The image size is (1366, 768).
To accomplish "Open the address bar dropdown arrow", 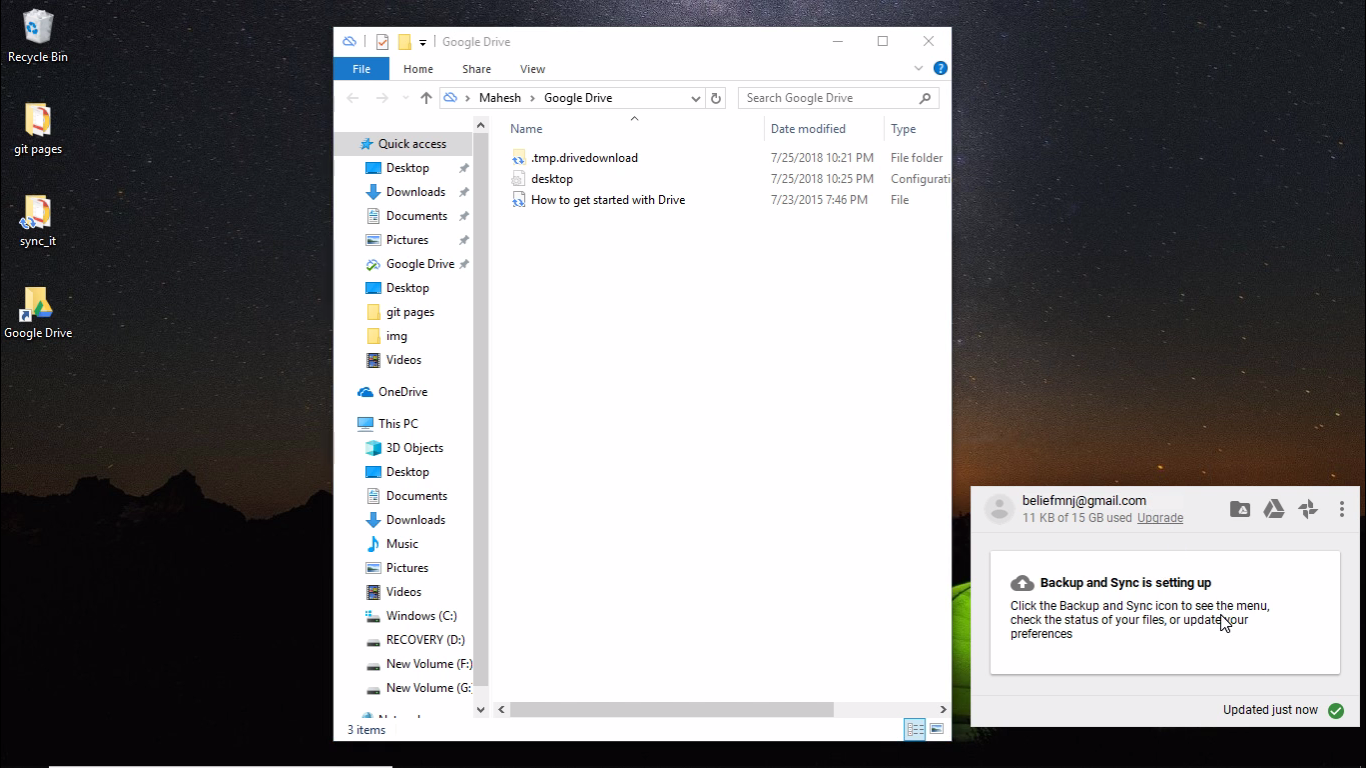I will 695,97.
